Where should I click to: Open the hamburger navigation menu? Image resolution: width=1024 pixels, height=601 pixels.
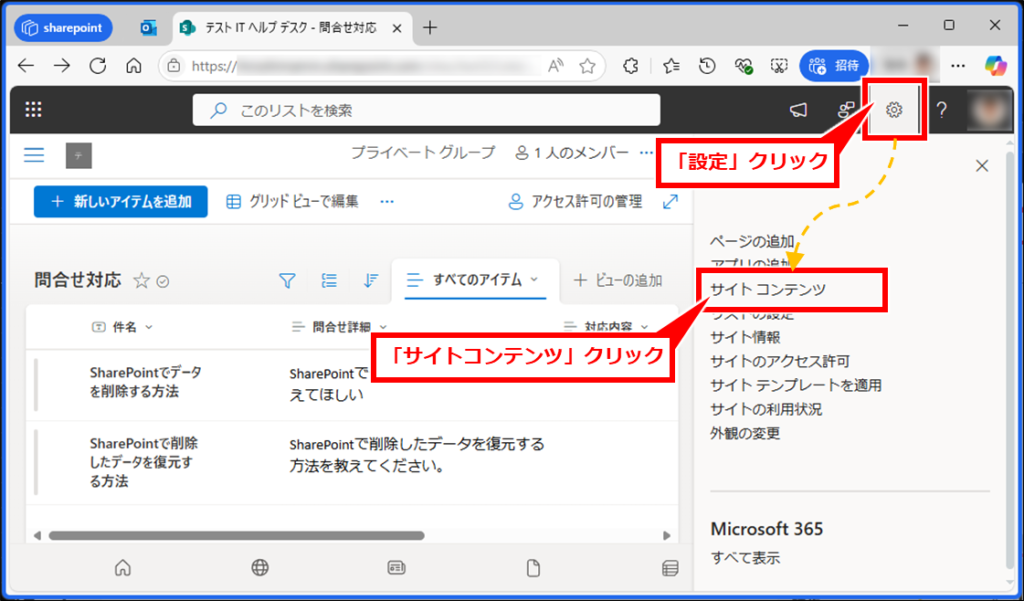34,155
